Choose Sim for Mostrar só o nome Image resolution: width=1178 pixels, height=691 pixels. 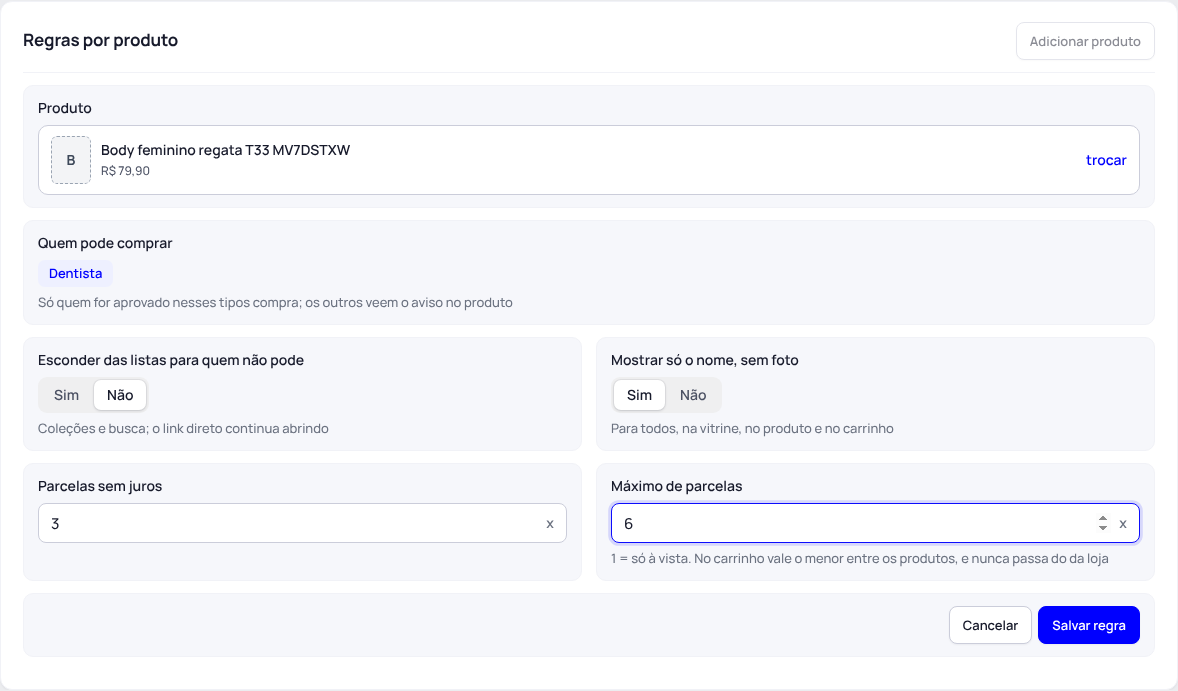[639, 395]
